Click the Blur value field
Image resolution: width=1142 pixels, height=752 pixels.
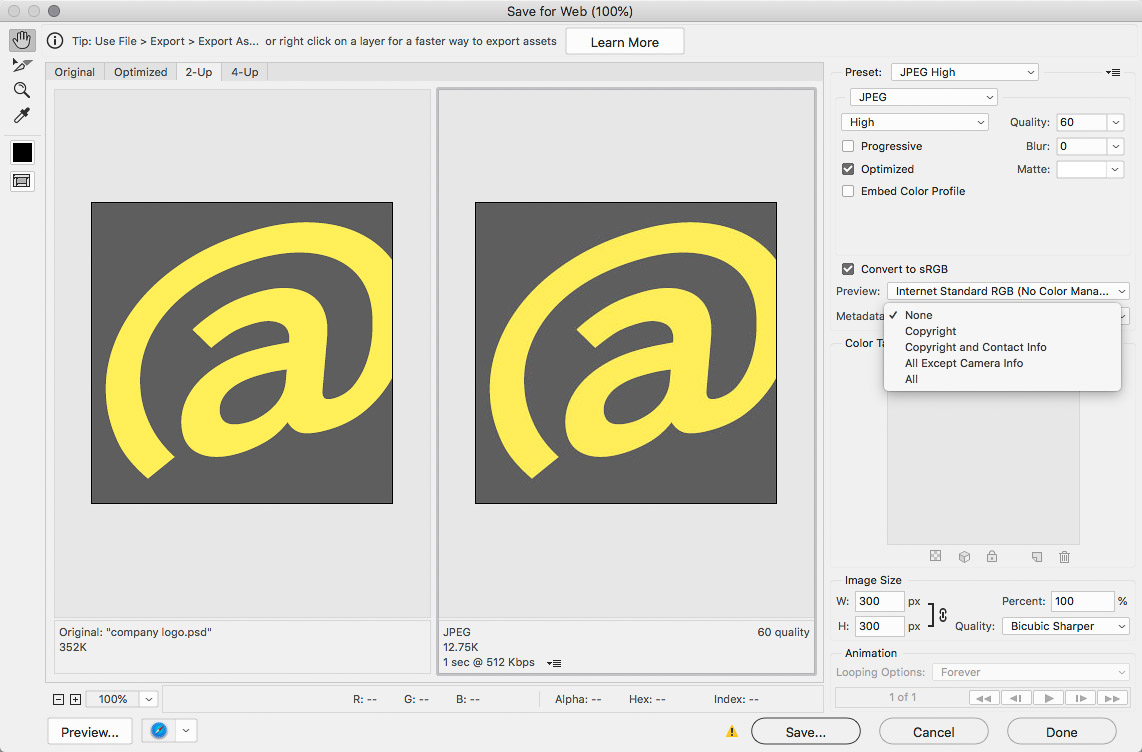point(1082,146)
